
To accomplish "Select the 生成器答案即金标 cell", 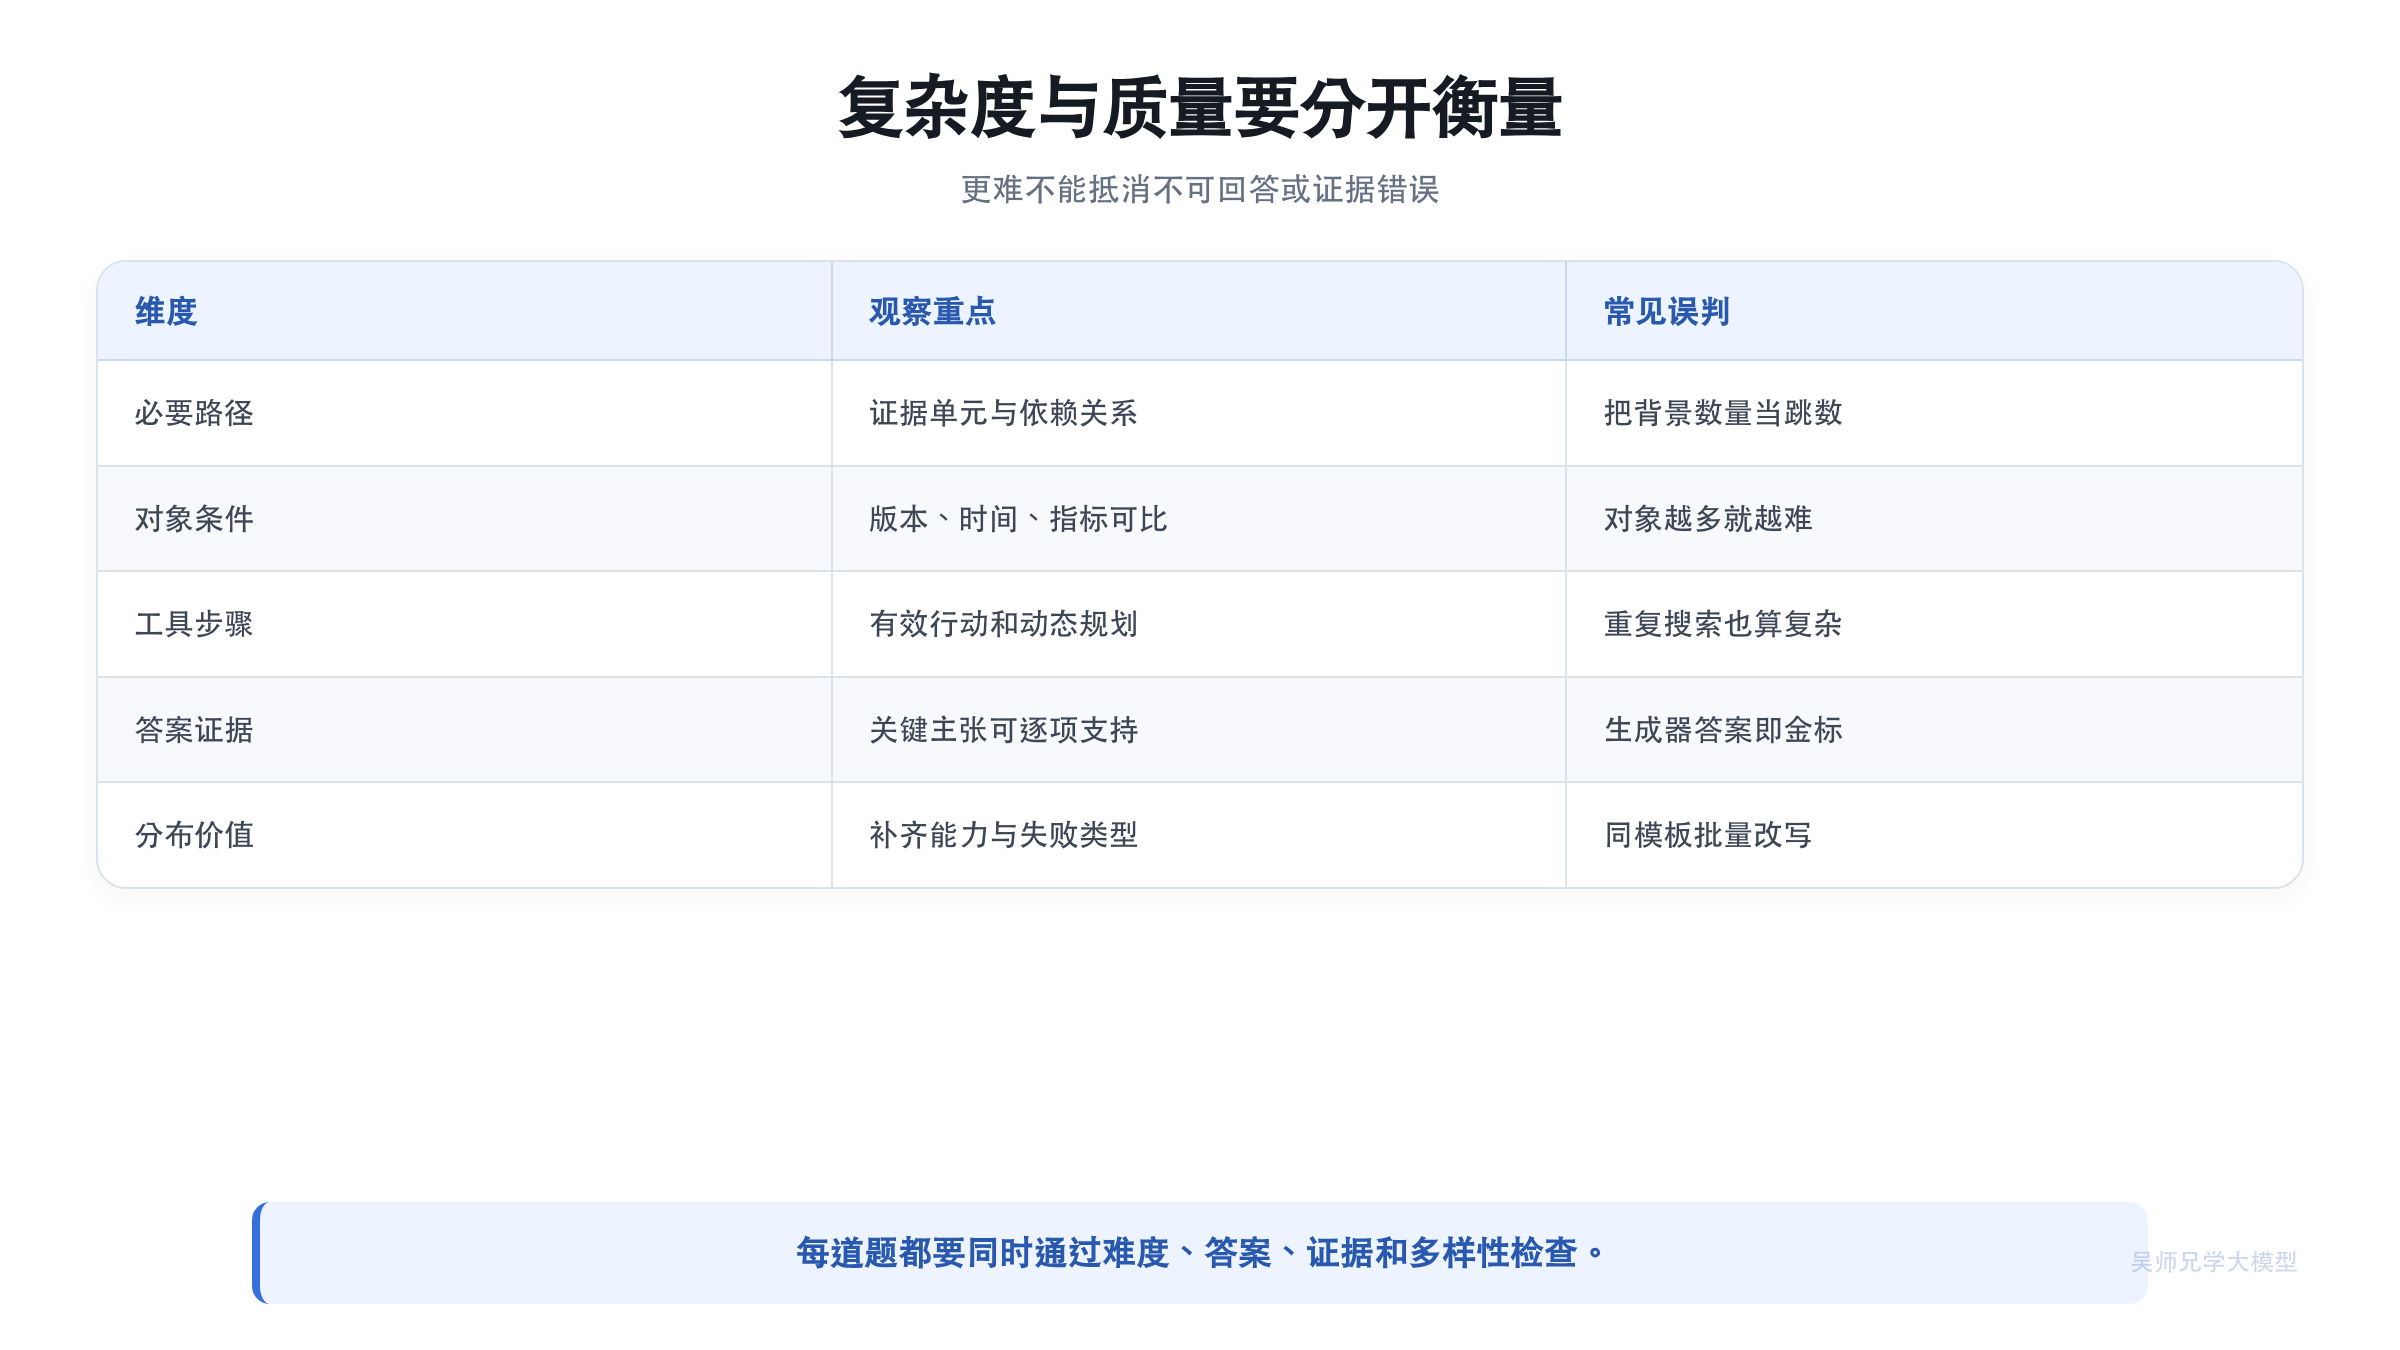I will coord(1934,730).
